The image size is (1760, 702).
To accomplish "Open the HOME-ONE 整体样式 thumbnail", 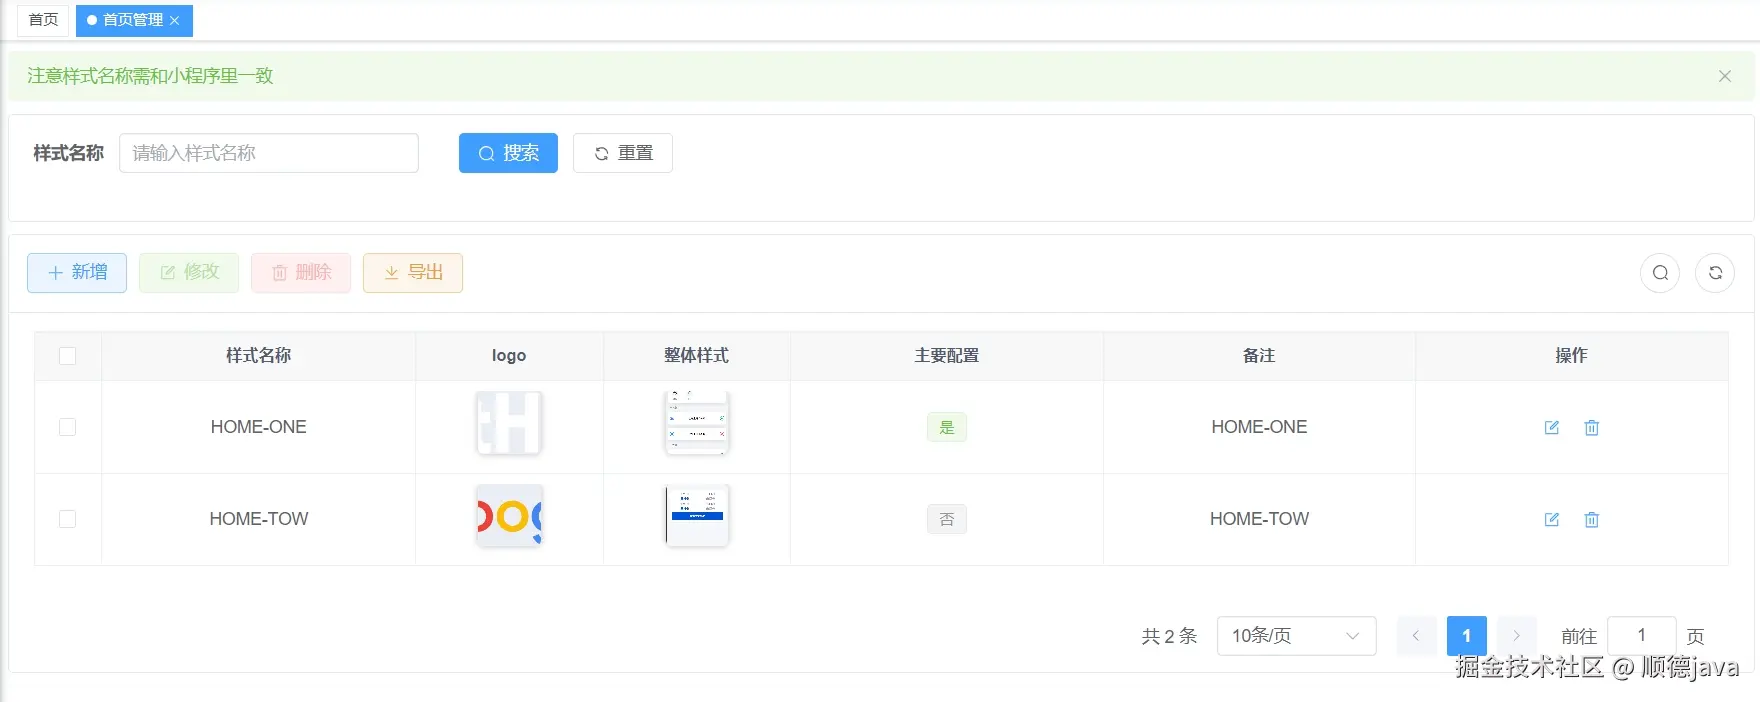I will [x=697, y=423].
